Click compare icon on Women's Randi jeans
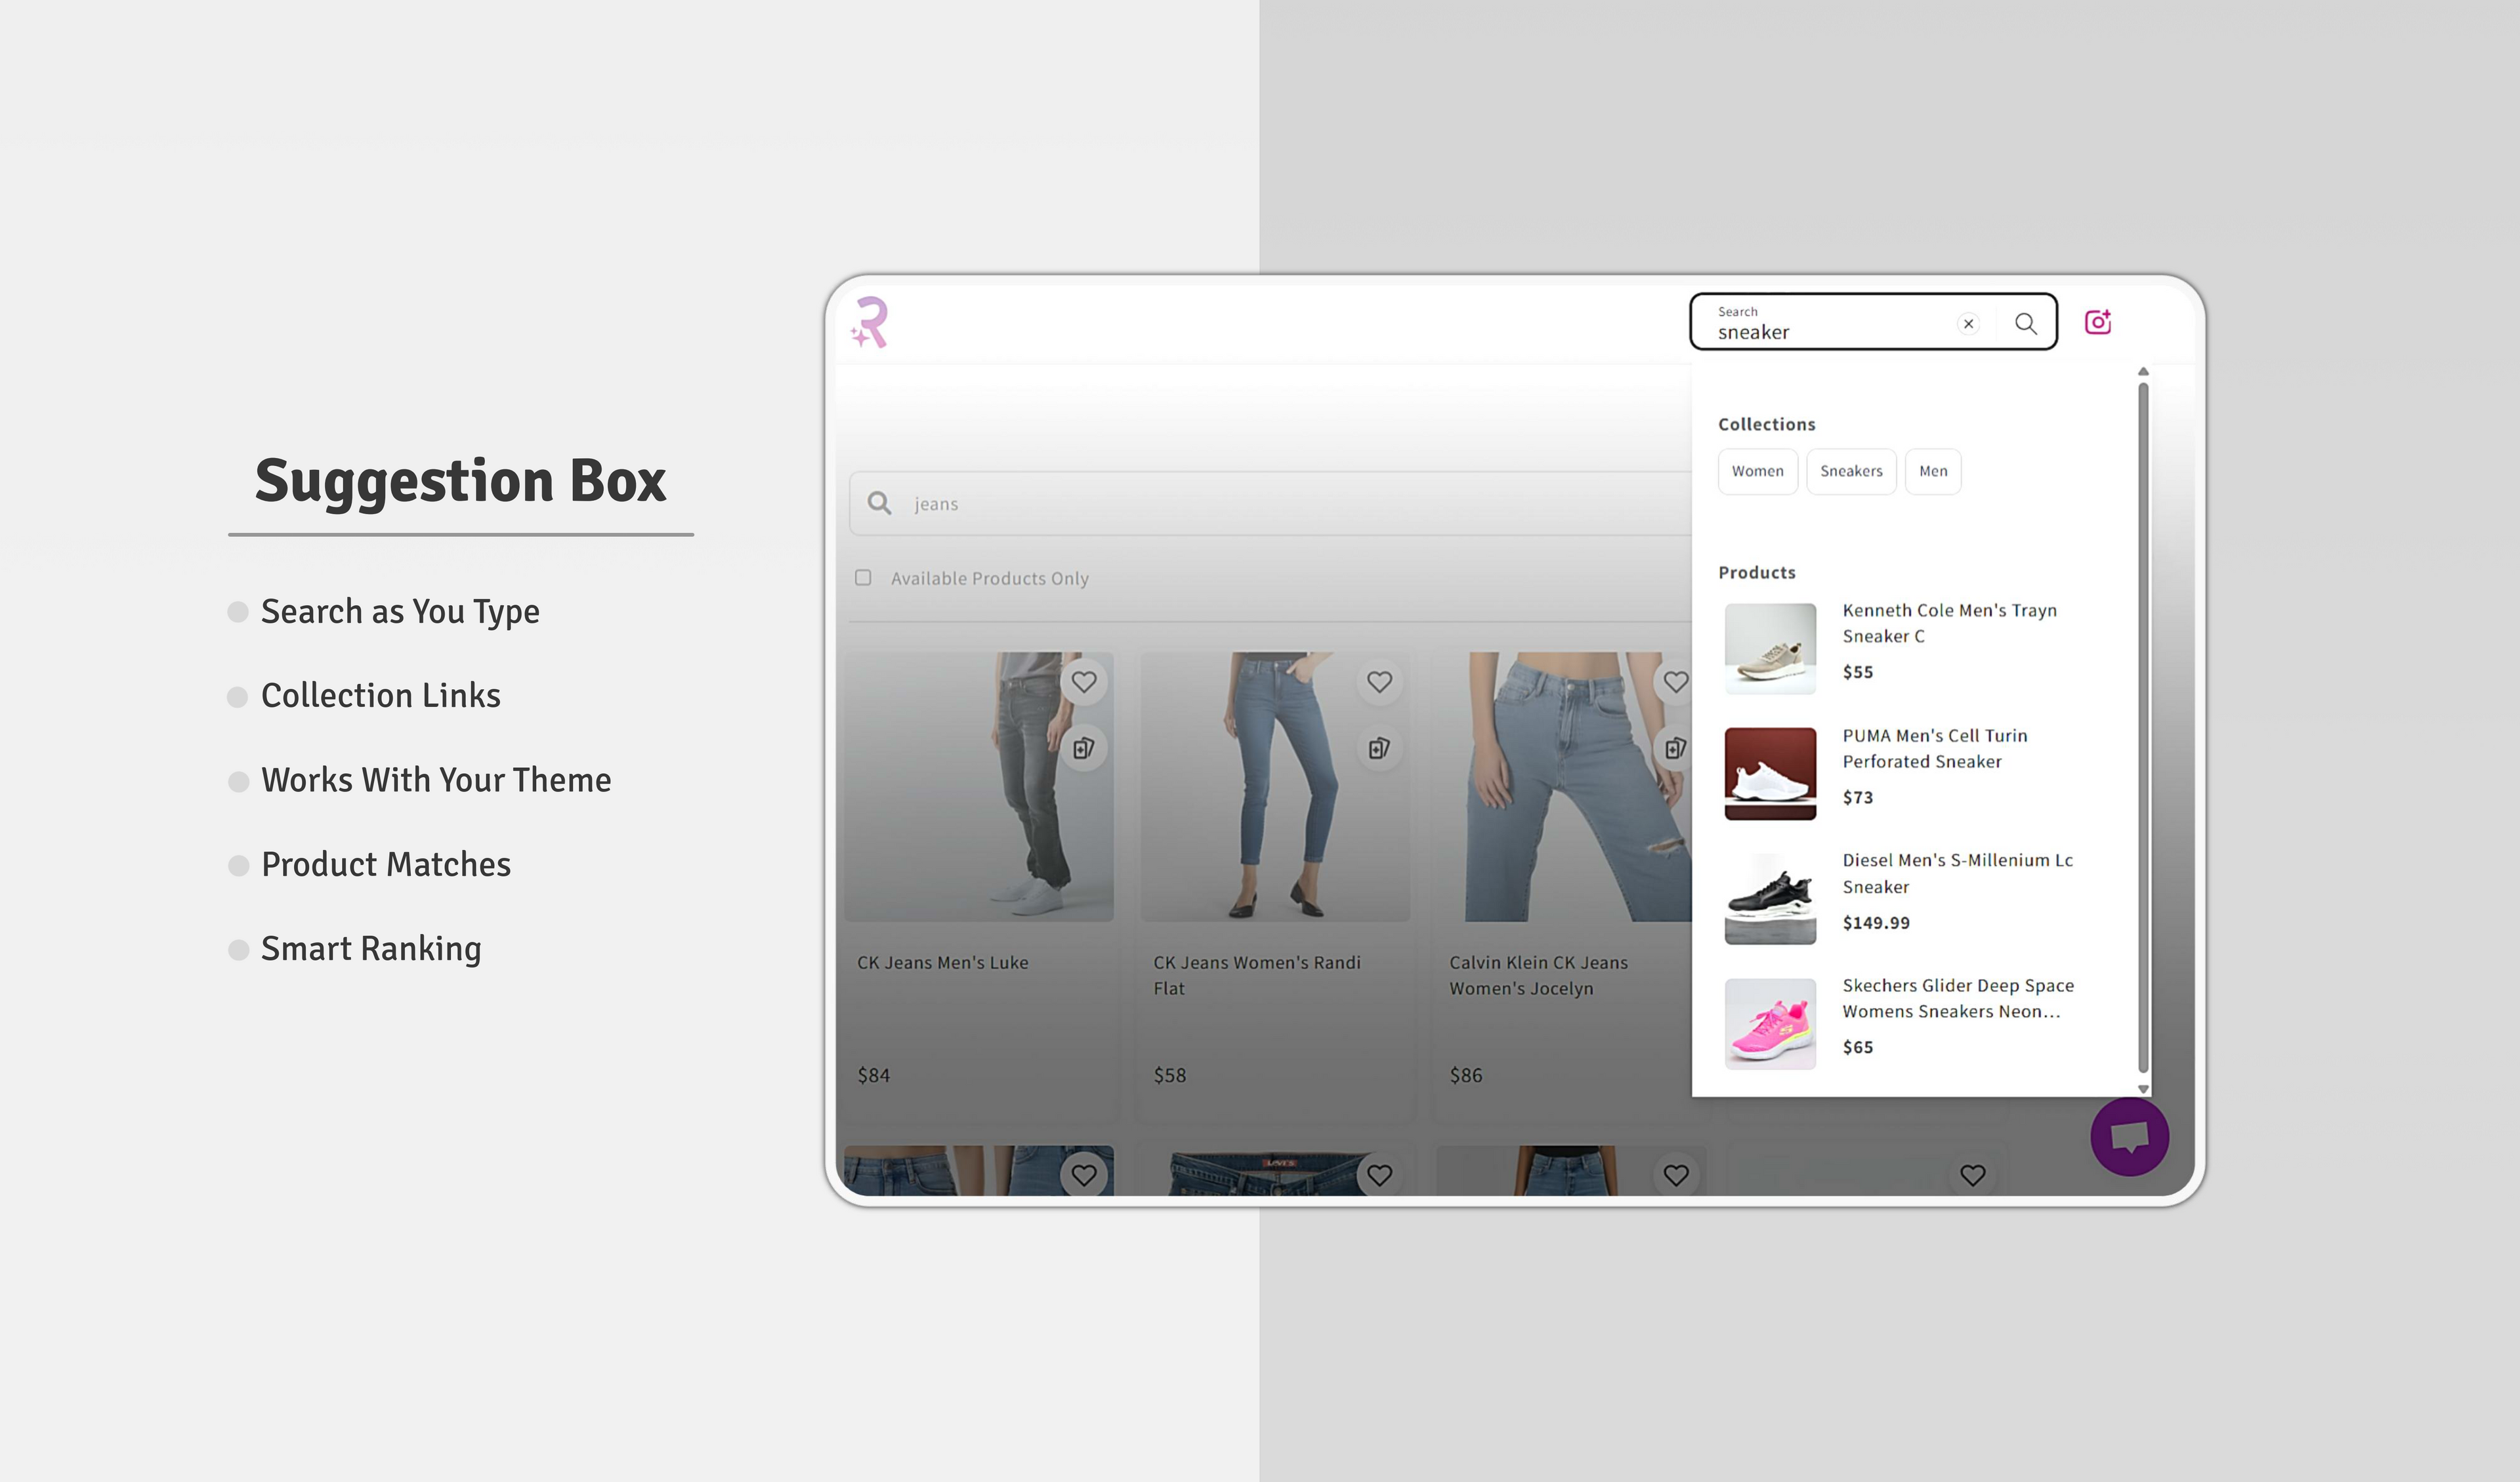2520x1482 pixels. tap(1379, 748)
